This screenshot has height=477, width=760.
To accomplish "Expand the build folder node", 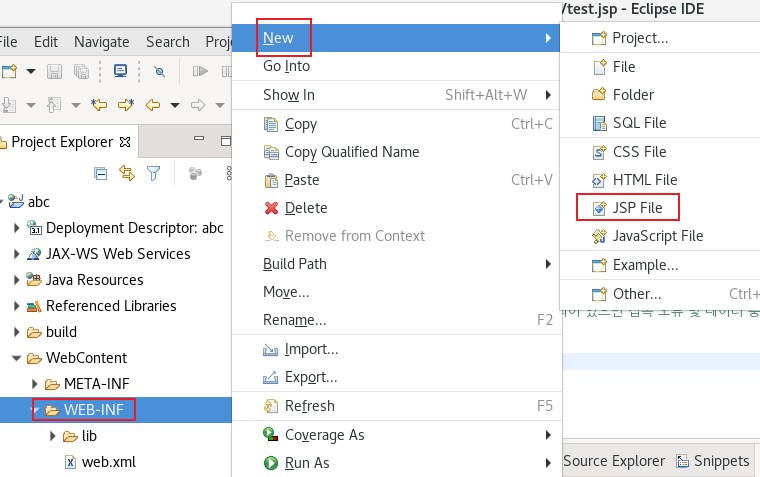I will pos(16,332).
